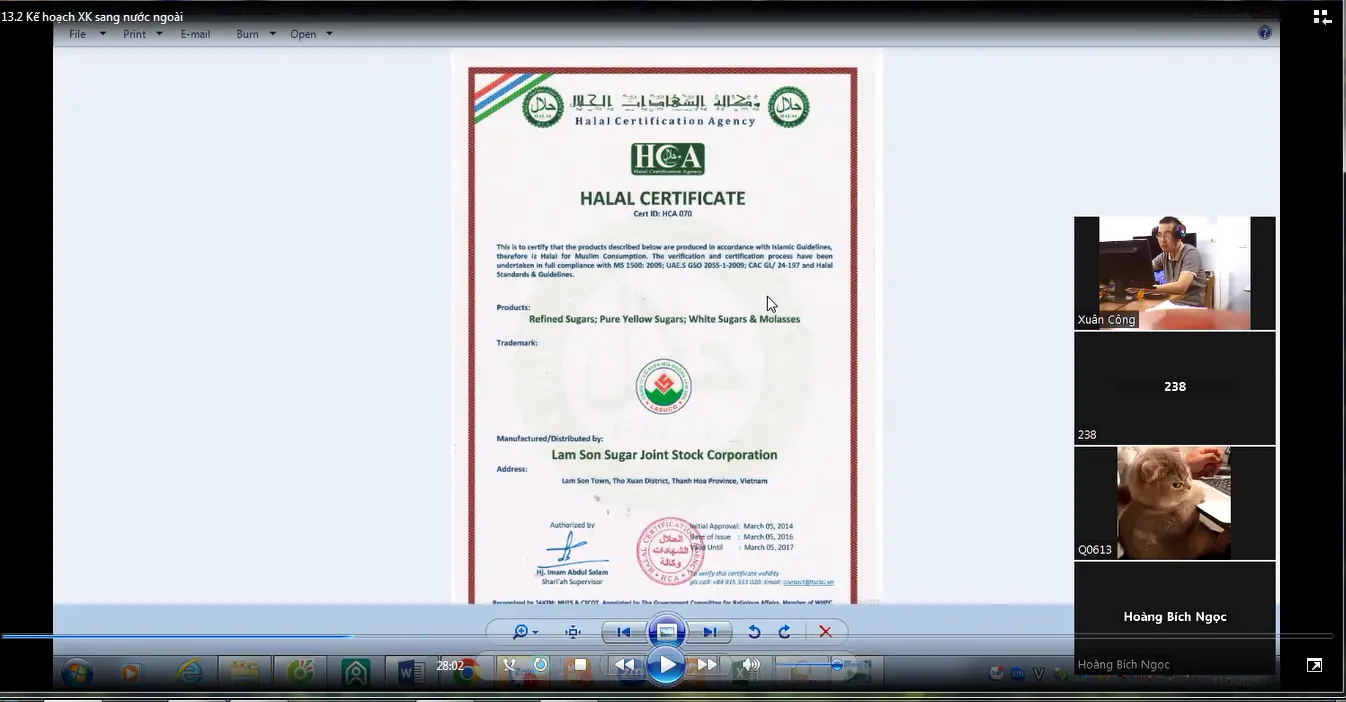Open the Windows Start menu orb
The width and height of the screenshot is (1346, 702).
click(x=78, y=672)
